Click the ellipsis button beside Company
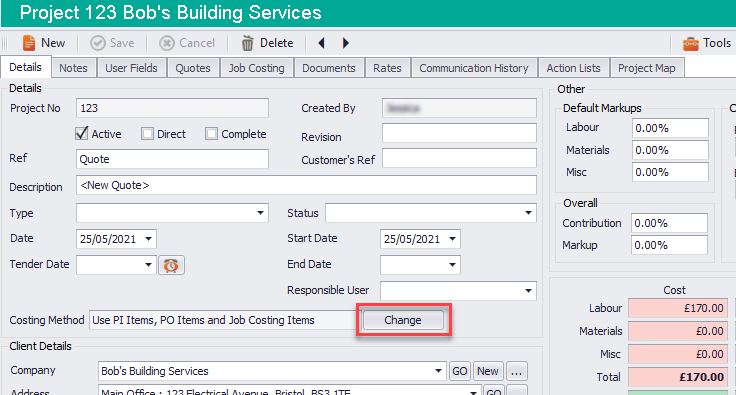Screen dimensions: 736x395 click(516, 371)
